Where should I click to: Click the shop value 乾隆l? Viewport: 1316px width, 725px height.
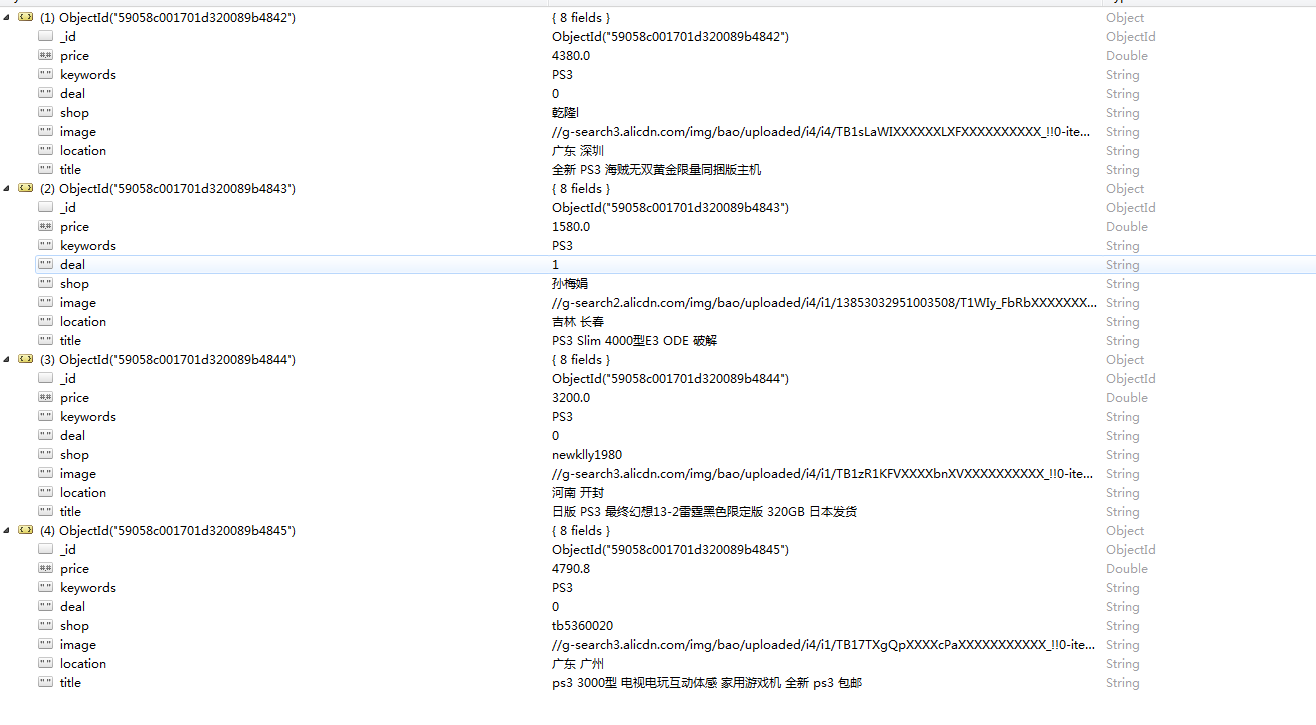565,113
